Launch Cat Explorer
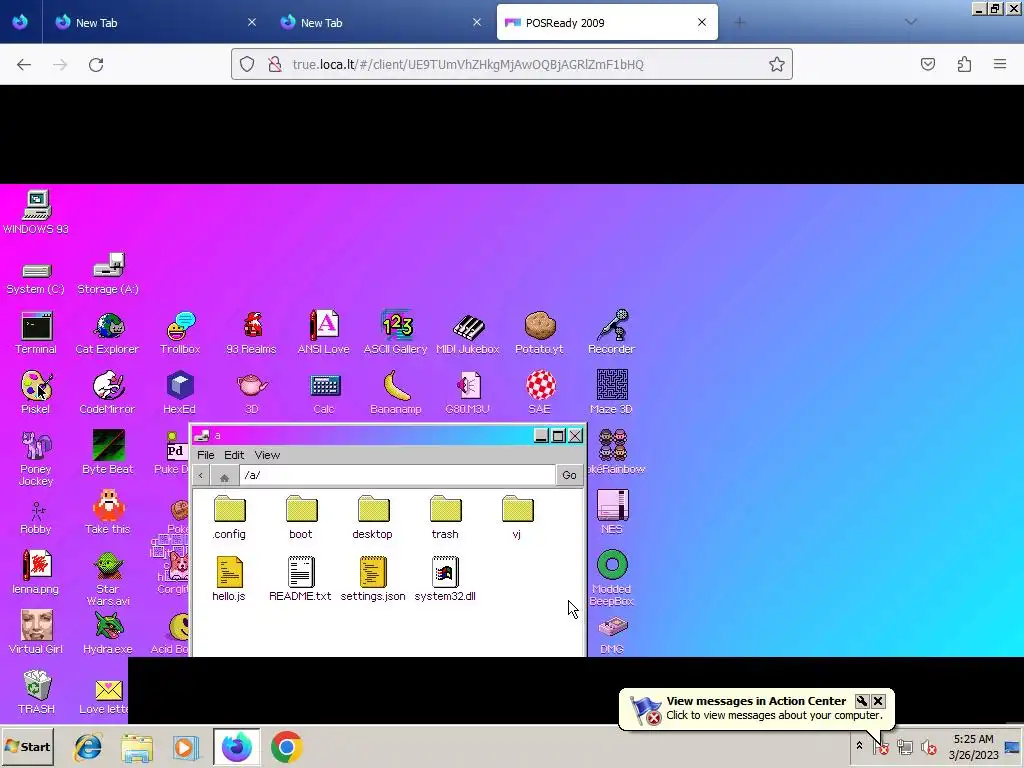The height and width of the screenshot is (768, 1024). [x=108, y=333]
